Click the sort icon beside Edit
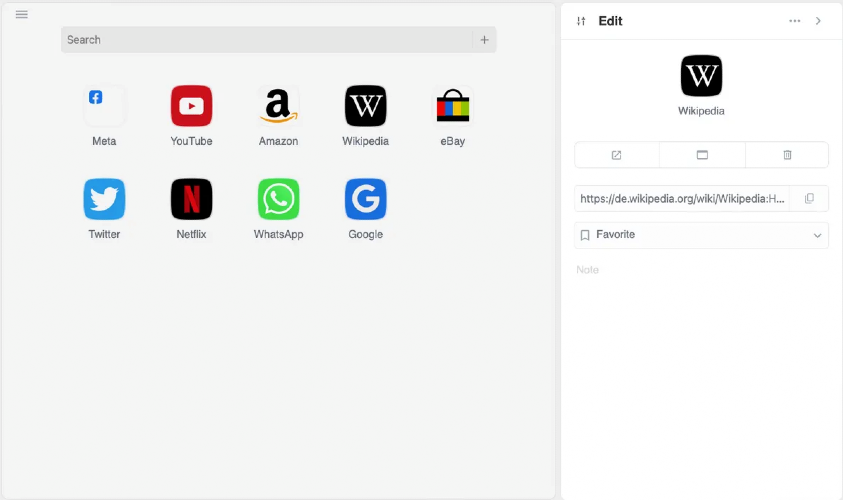843x500 pixels. (581, 21)
